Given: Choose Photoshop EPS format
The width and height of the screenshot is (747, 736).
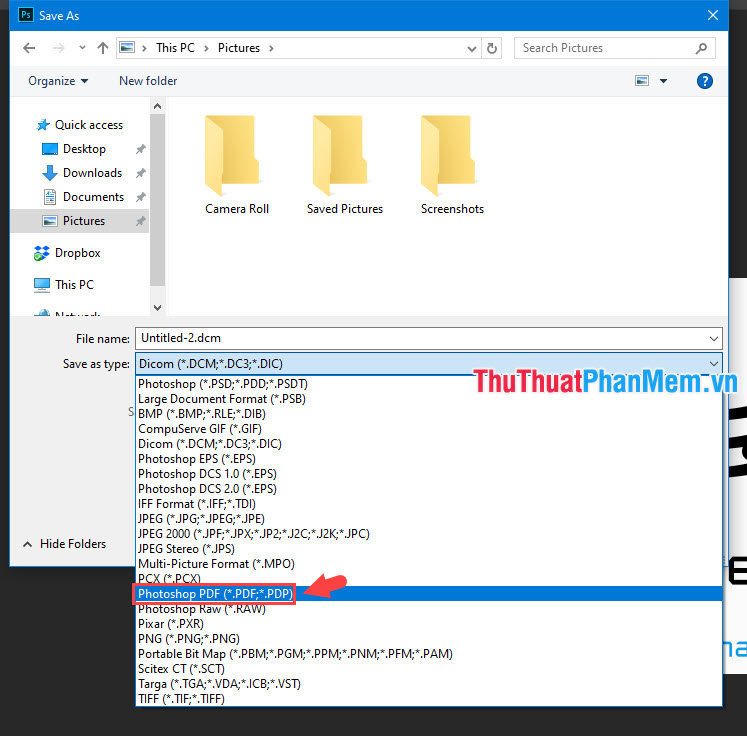Looking at the screenshot, I should (x=428, y=459).
